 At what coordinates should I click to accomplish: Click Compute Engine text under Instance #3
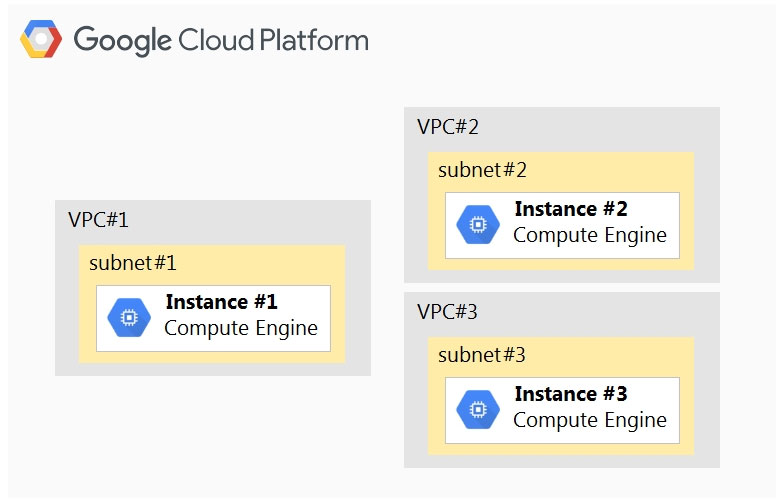(x=589, y=420)
